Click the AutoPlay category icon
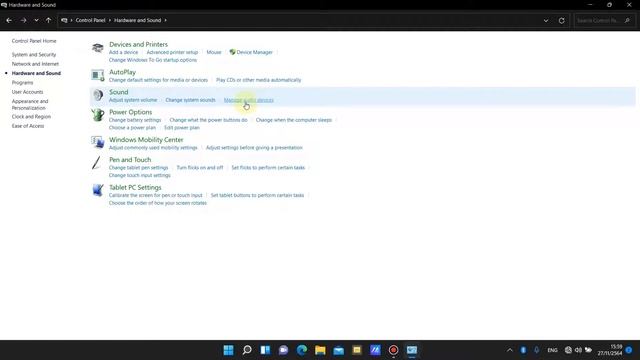The height and width of the screenshot is (360, 640). 98,76
